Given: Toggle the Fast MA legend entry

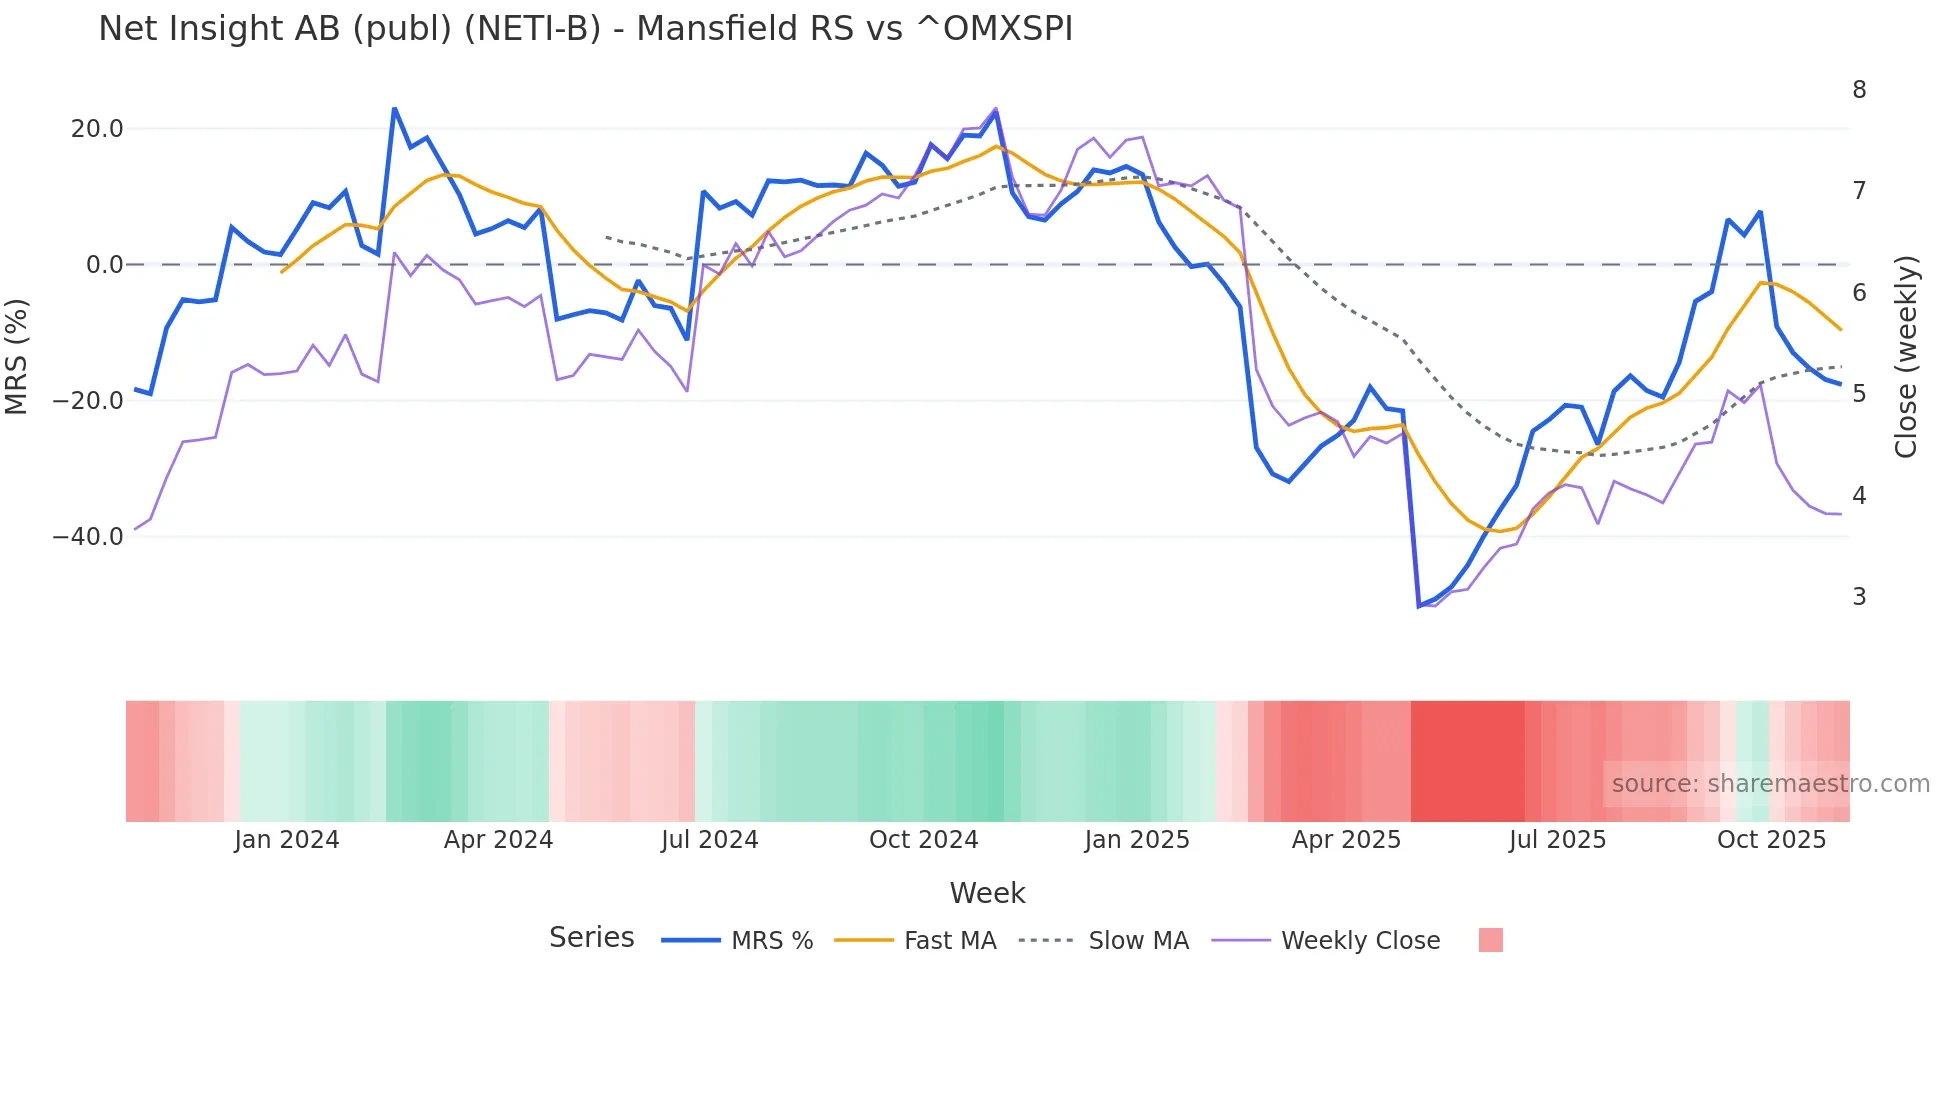Looking at the screenshot, I should click(x=915, y=941).
